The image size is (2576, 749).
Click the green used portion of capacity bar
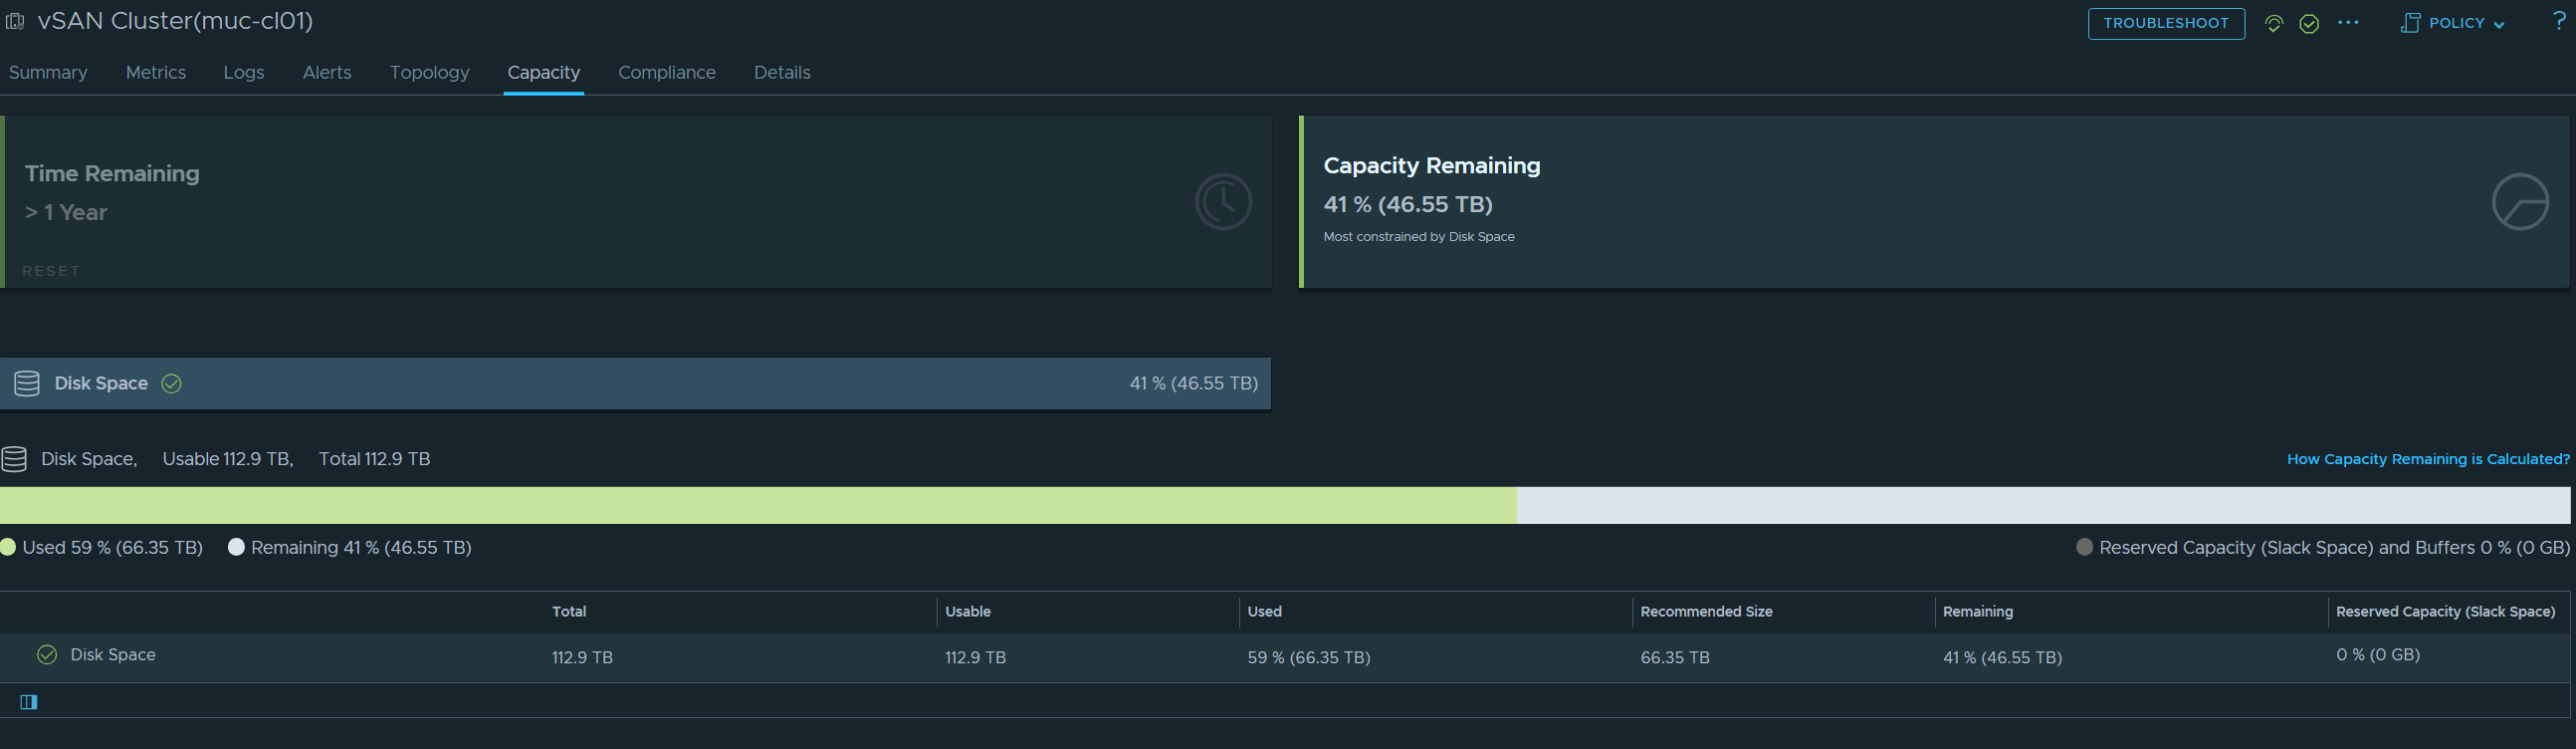pyautogui.click(x=758, y=506)
